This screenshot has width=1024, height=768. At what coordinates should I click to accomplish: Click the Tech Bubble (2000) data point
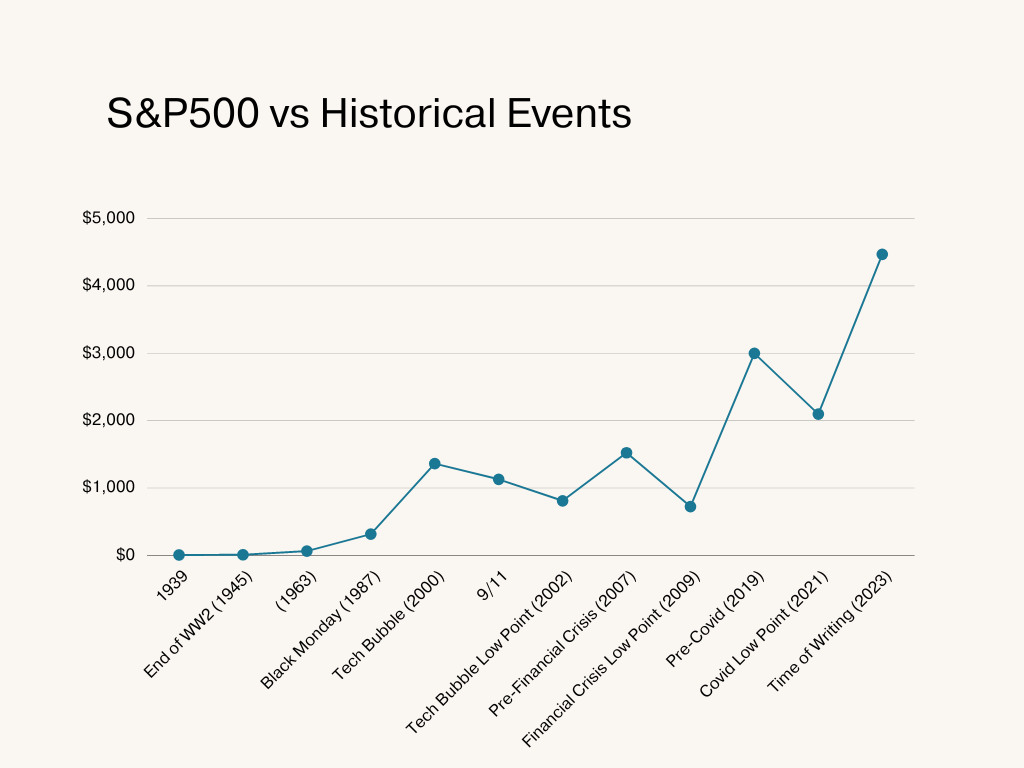pyautogui.click(x=435, y=464)
